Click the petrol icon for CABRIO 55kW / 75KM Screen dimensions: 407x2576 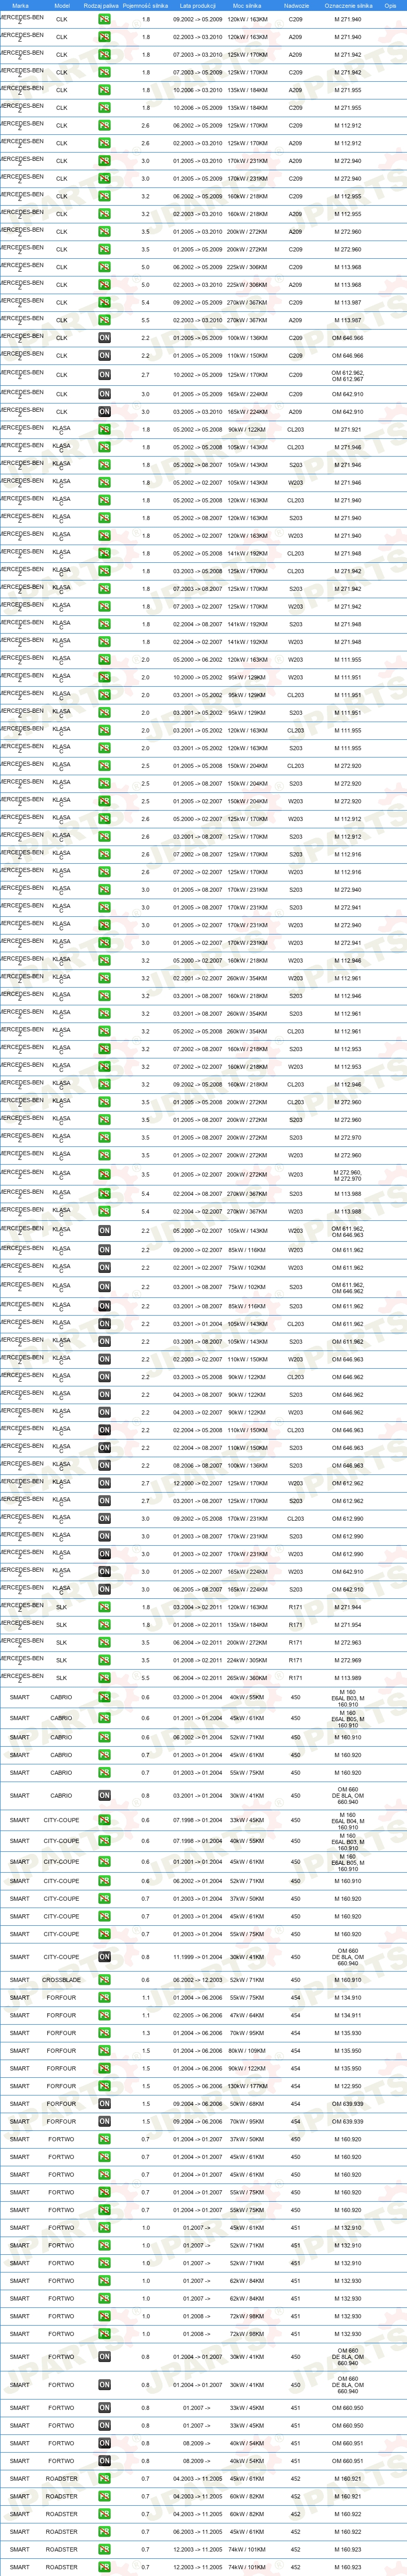pos(104,1772)
